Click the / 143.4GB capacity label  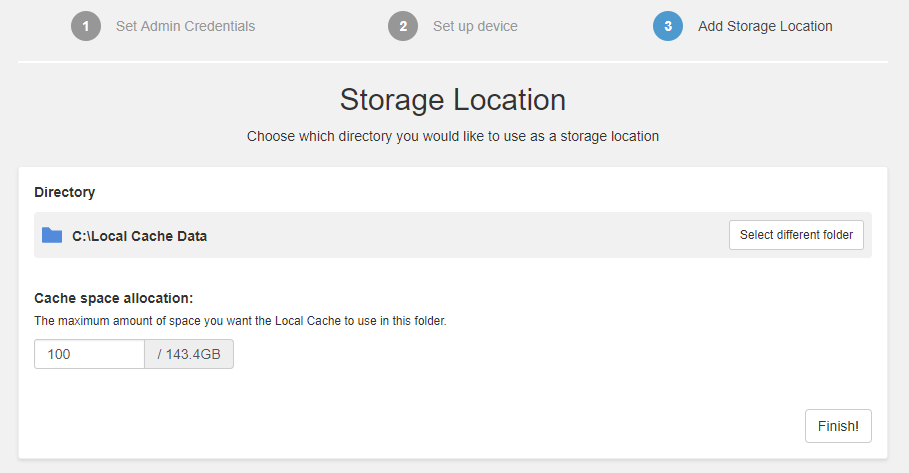[x=189, y=354]
